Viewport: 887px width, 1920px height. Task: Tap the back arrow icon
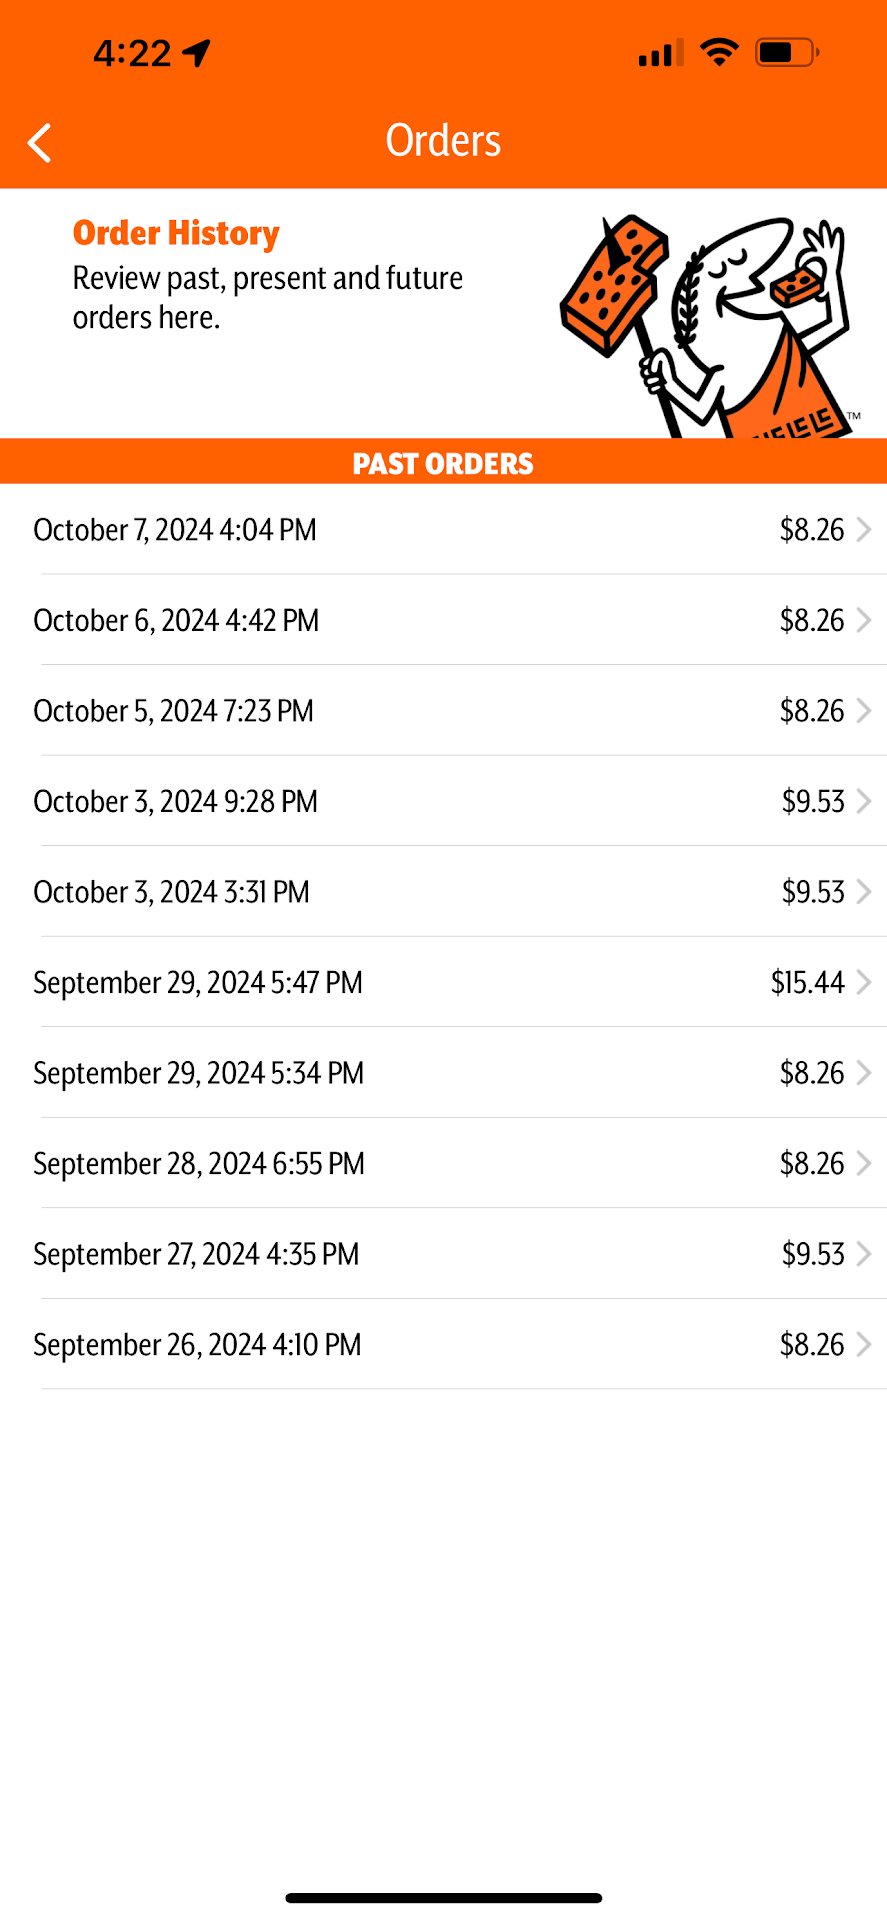tap(40, 143)
